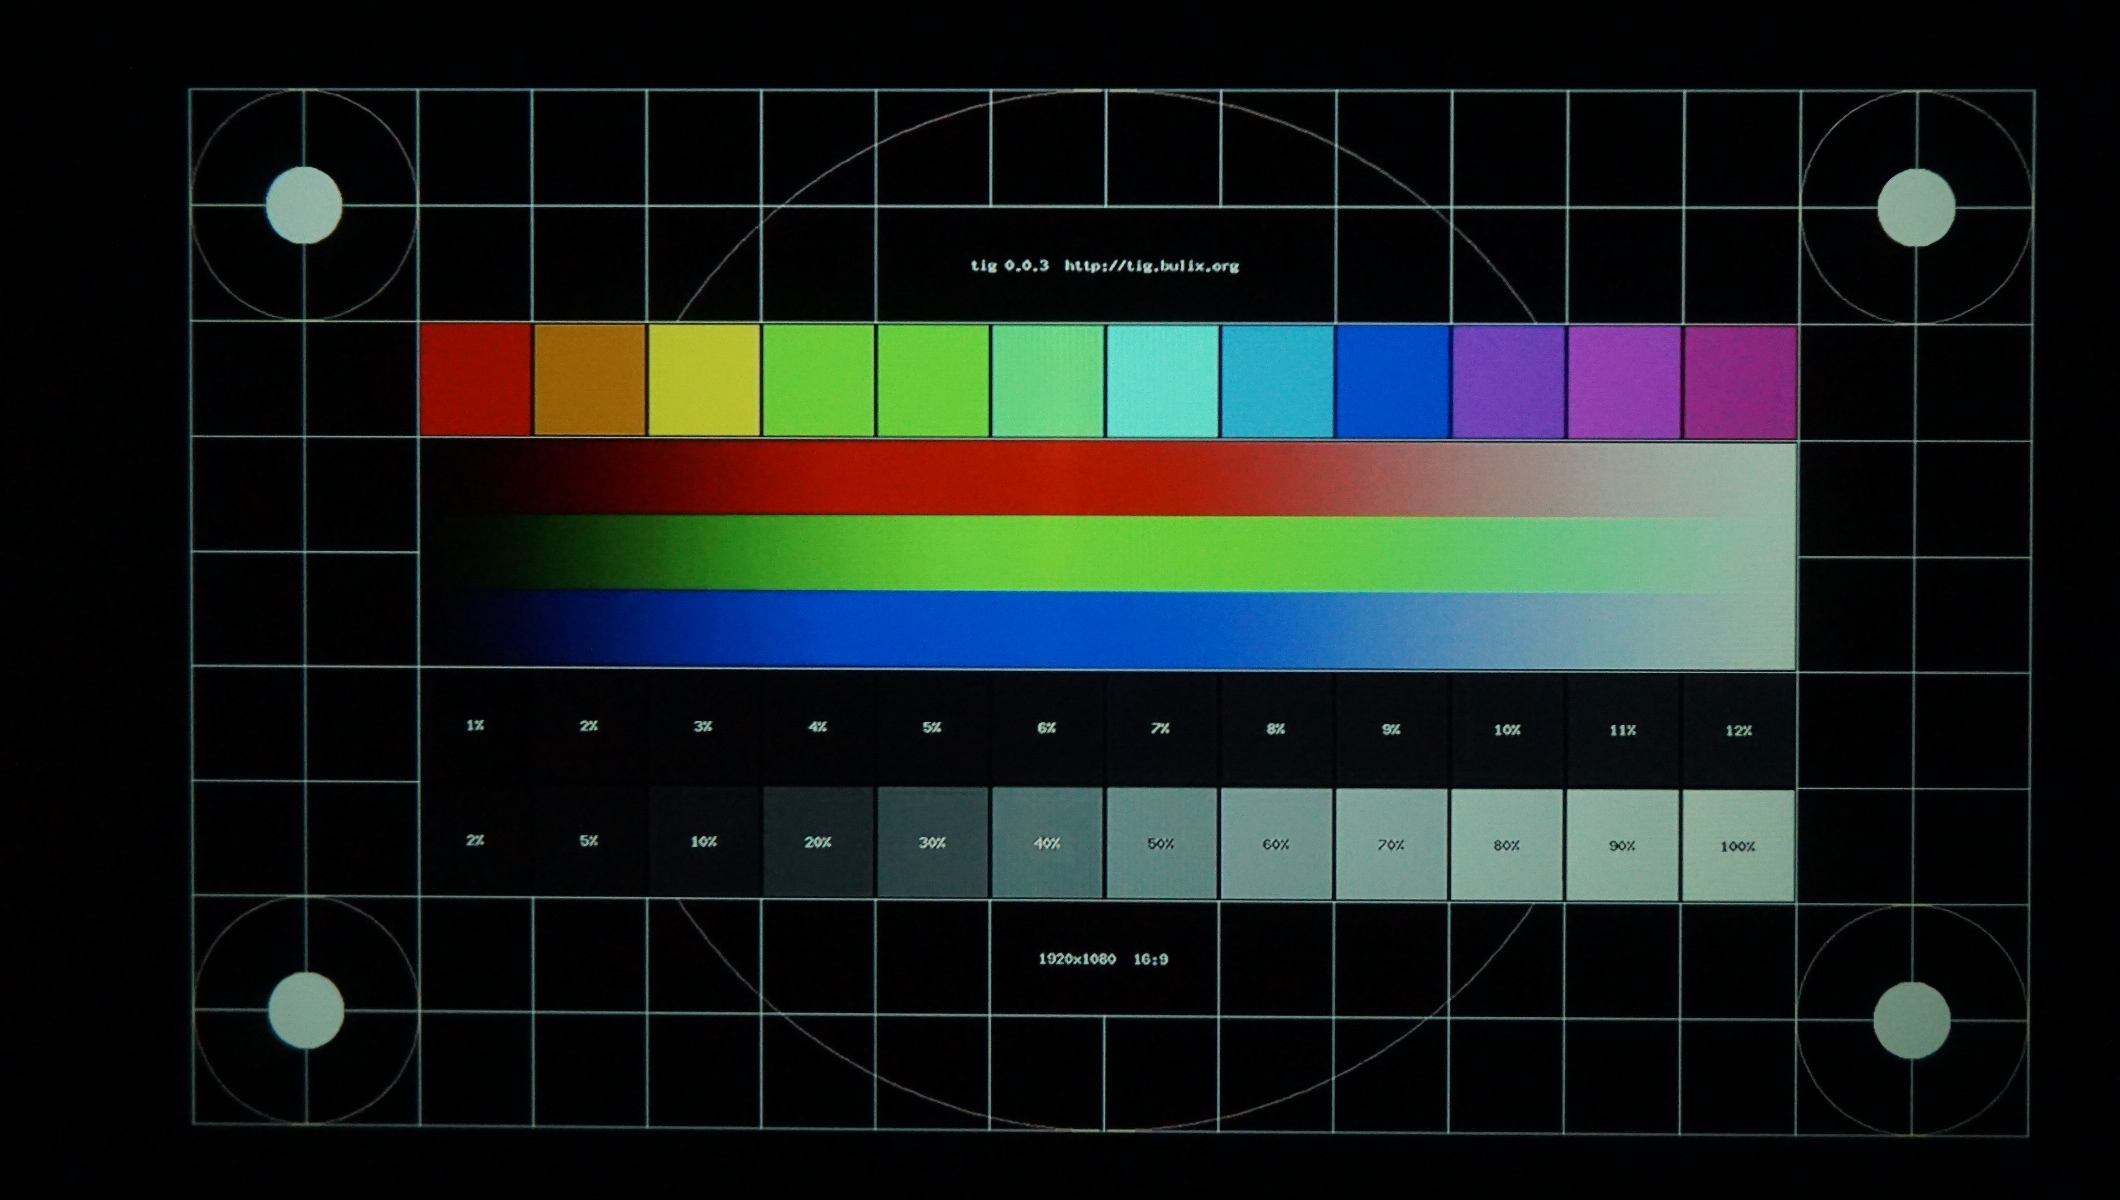2120x1200 pixels.
Task: Click the yellow color swatch
Action: click(704, 380)
